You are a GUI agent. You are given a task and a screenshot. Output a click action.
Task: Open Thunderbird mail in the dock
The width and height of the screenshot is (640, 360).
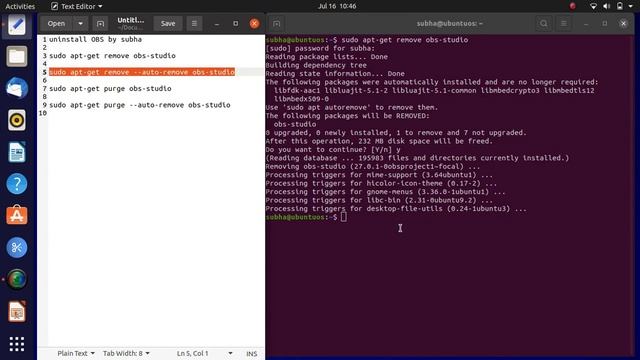(17, 88)
